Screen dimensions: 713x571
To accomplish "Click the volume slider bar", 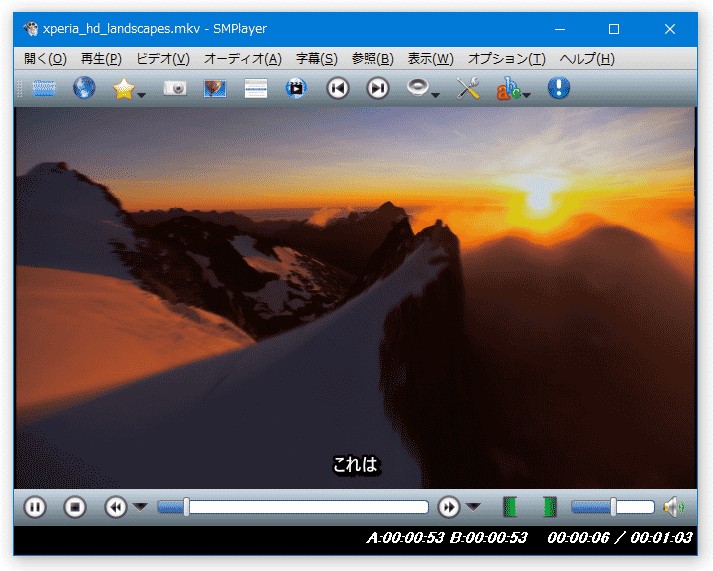I will [612, 507].
